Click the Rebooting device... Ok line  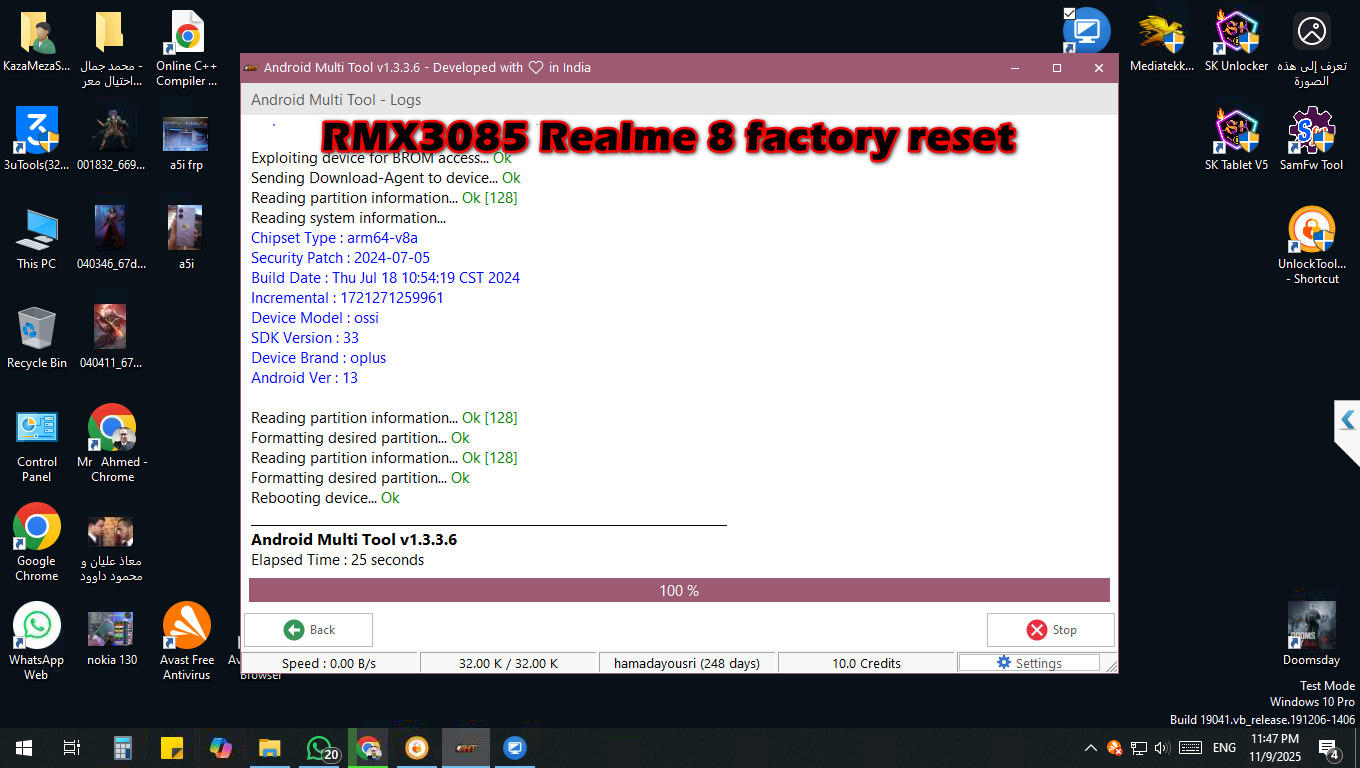click(x=325, y=498)
